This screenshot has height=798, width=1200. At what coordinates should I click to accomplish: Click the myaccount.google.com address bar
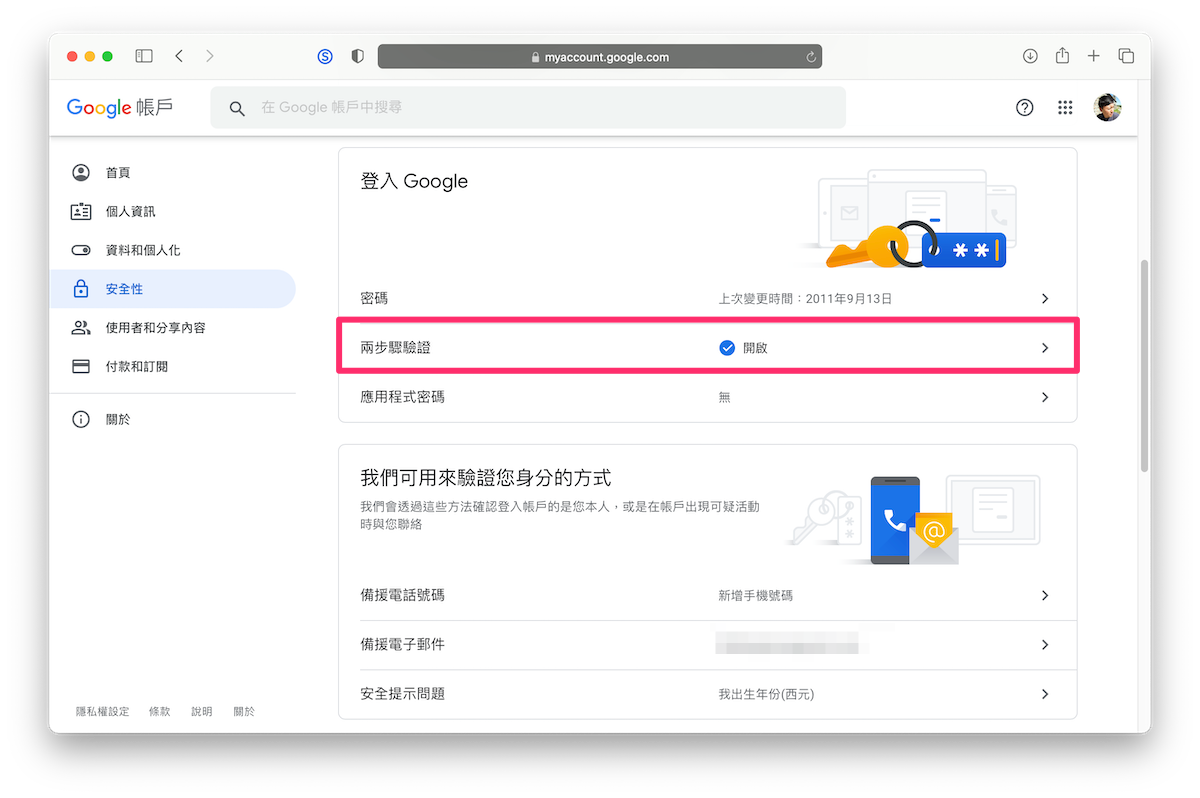[x=600, y=57]
